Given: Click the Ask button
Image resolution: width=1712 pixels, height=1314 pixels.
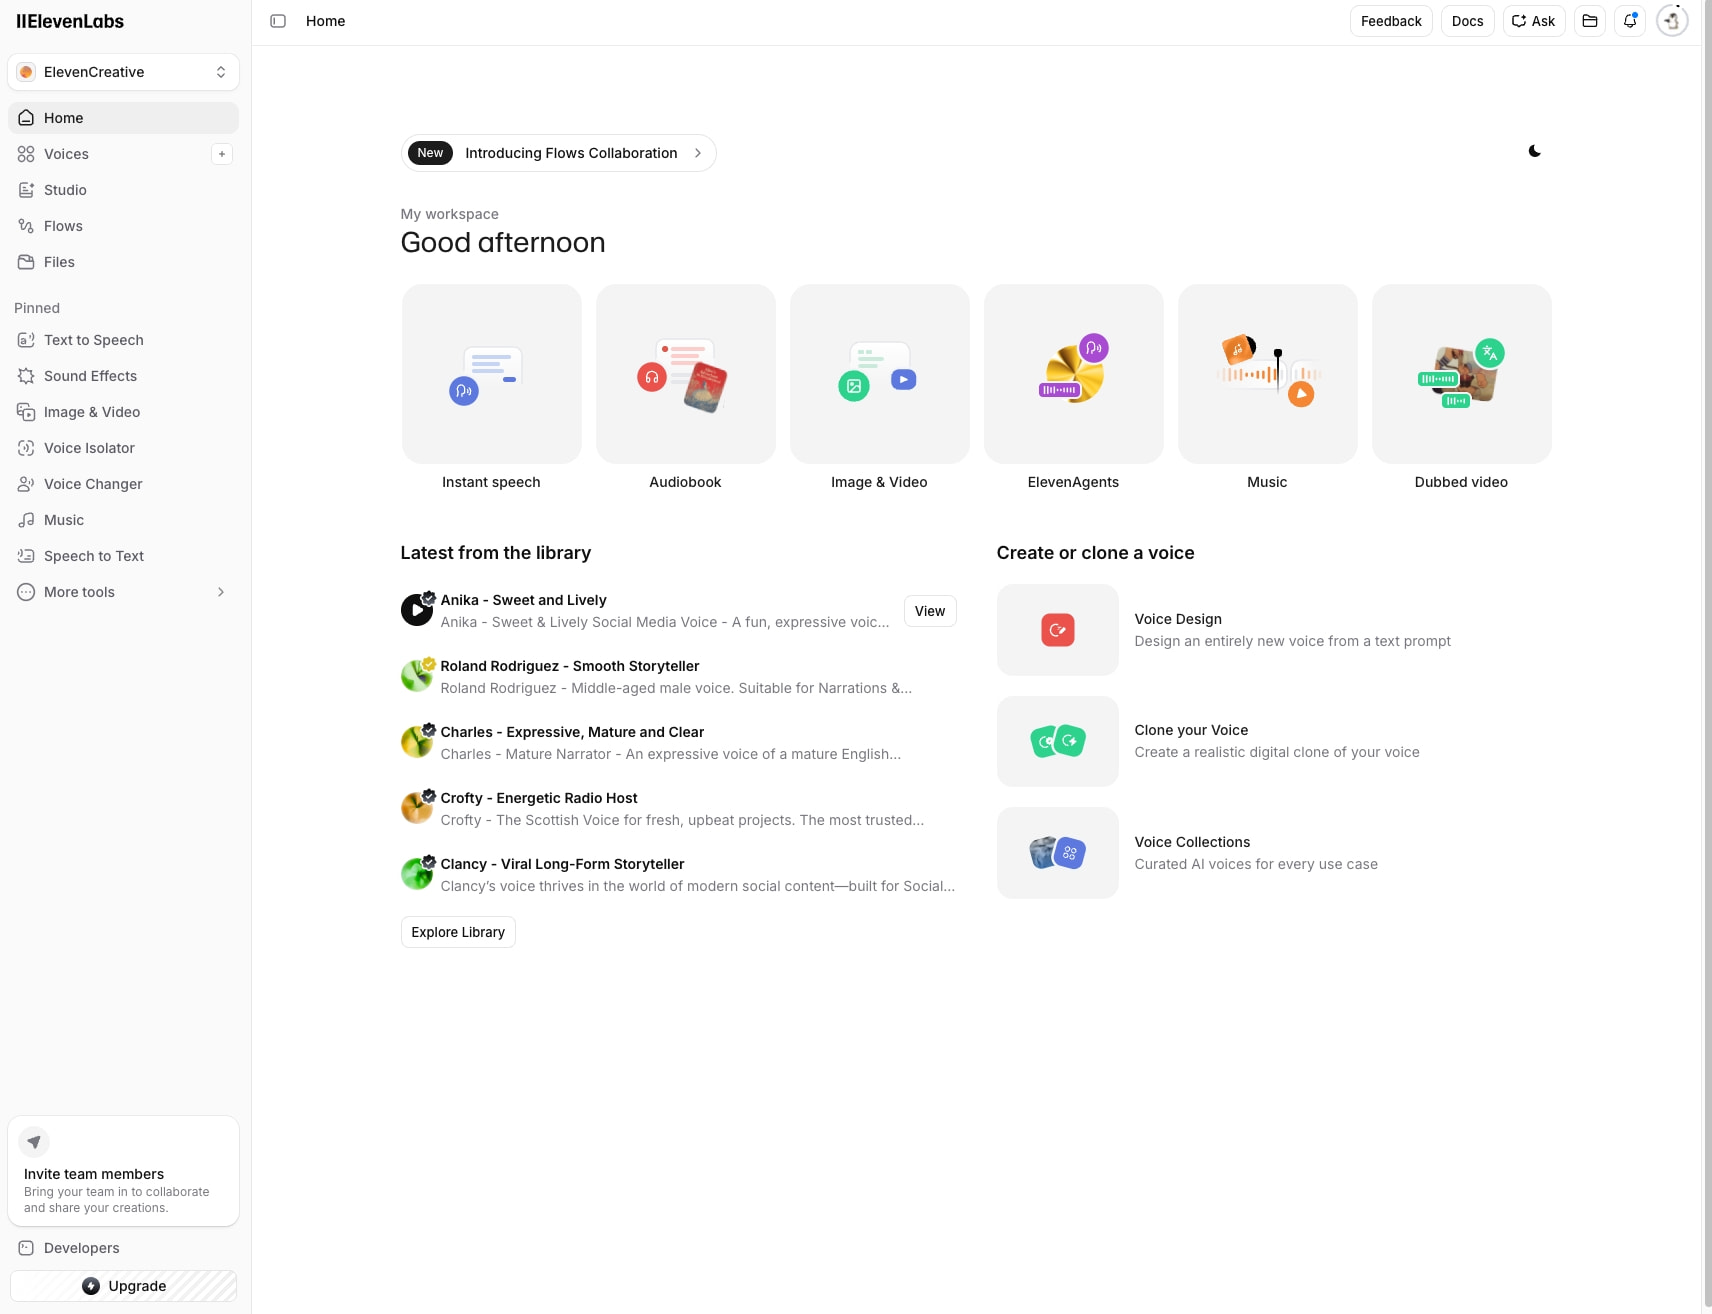Looking at the screenshot, I should (x=1534, y=21).
